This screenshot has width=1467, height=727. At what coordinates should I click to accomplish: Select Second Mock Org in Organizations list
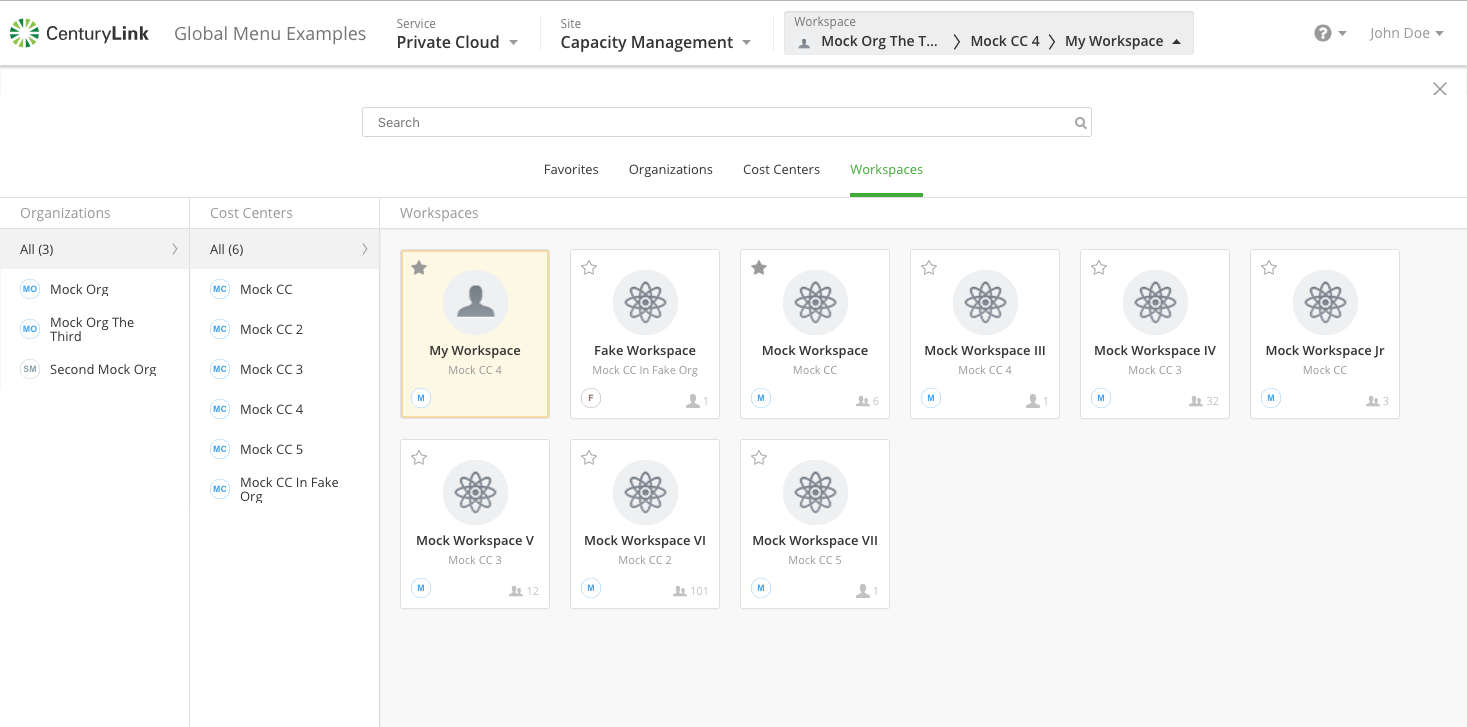(95, 369)
